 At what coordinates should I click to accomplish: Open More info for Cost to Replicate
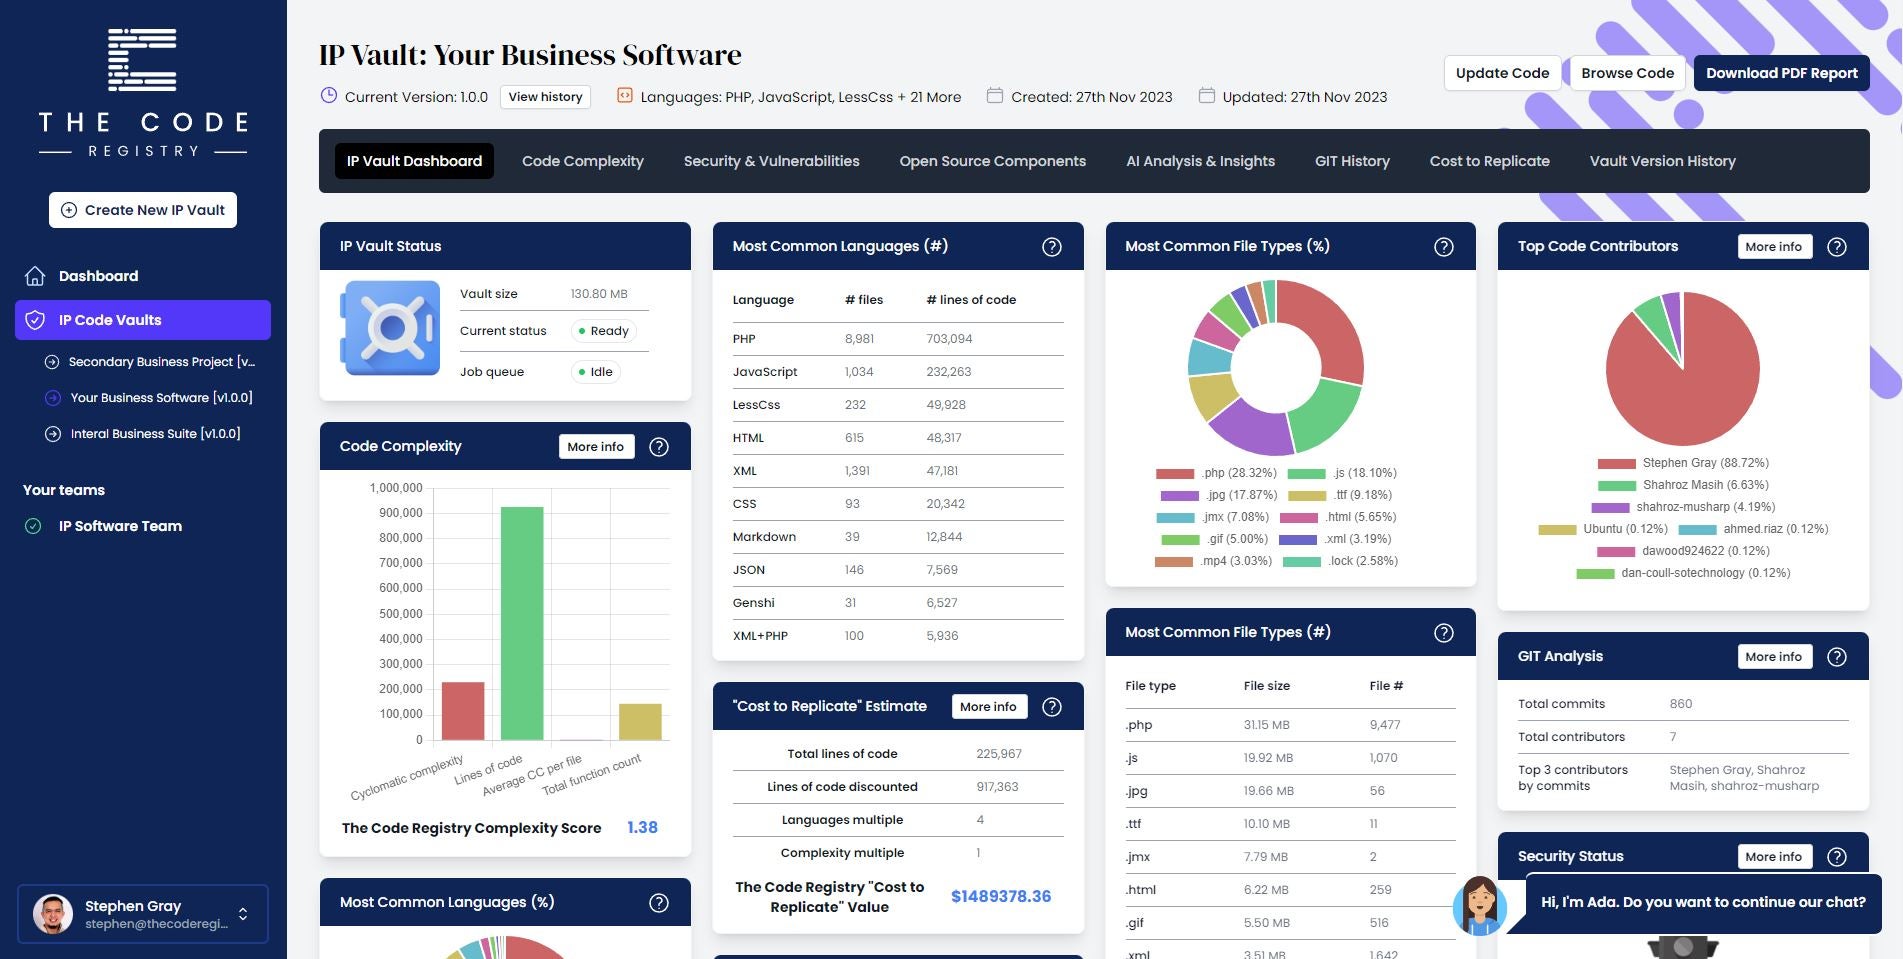988,707
